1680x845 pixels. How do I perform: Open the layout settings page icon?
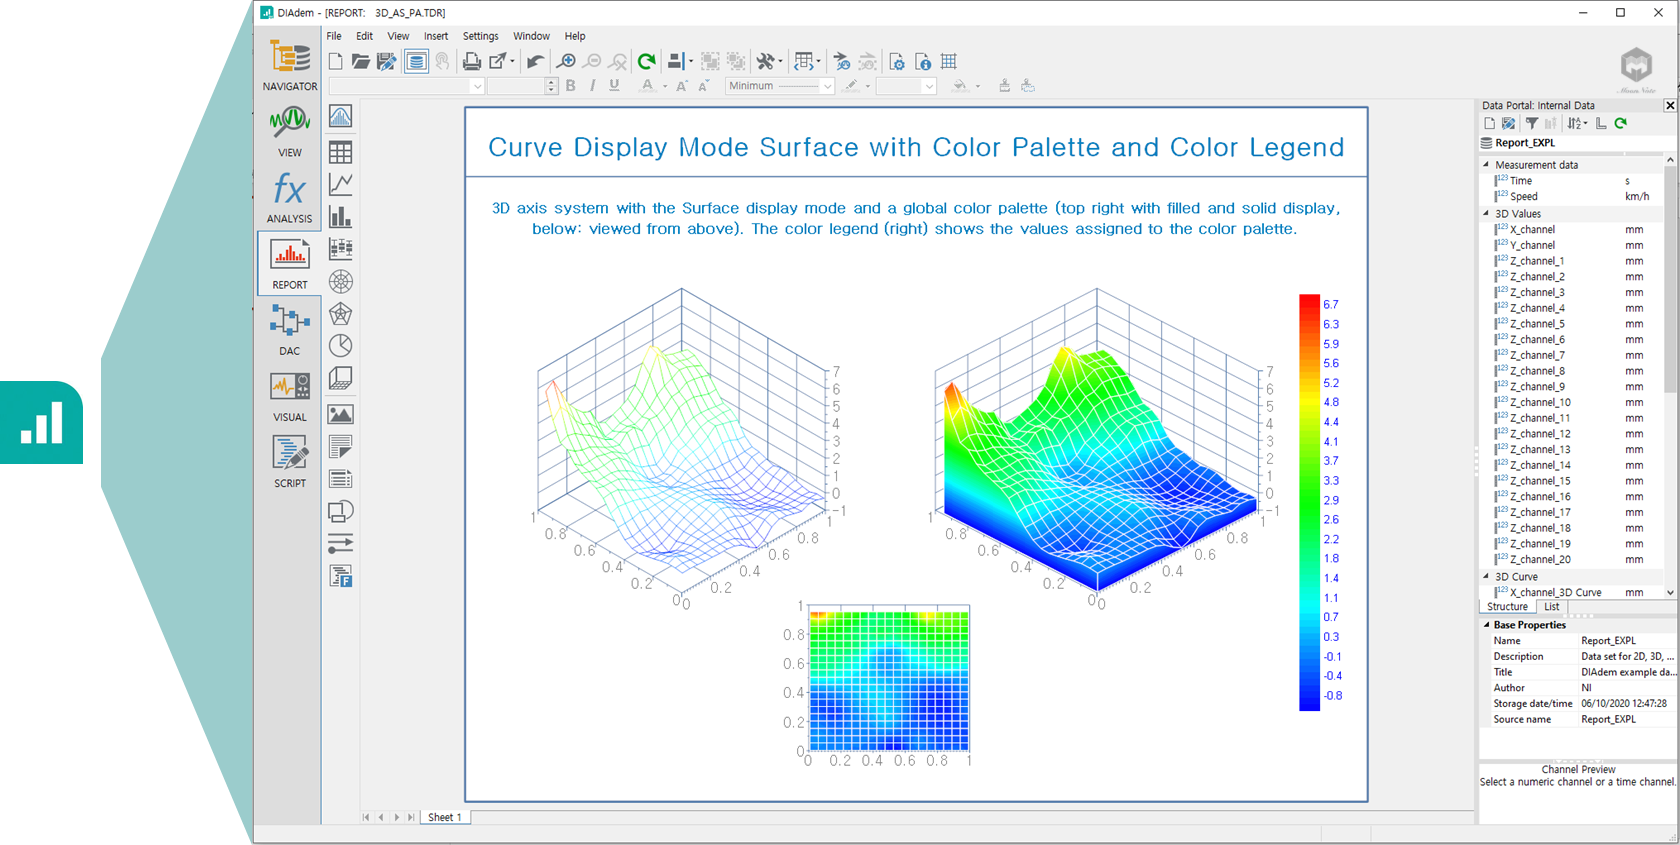click(x=897, y=62)
